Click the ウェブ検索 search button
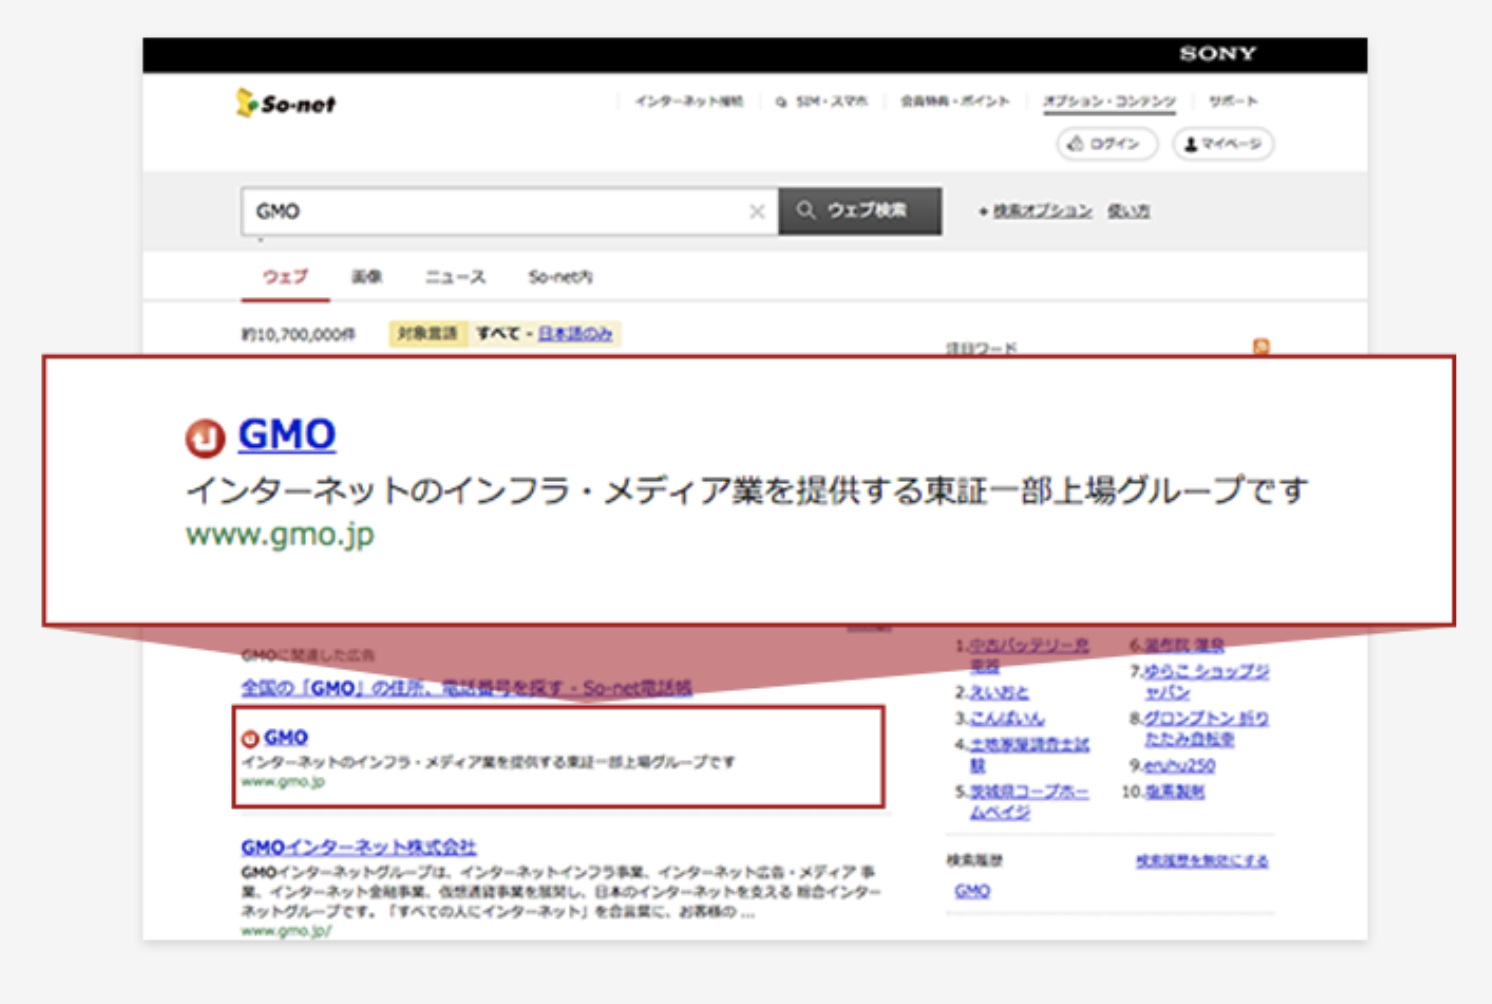Image resolution: width=1492 pixels, height=1004 pixels. point(860,211)
